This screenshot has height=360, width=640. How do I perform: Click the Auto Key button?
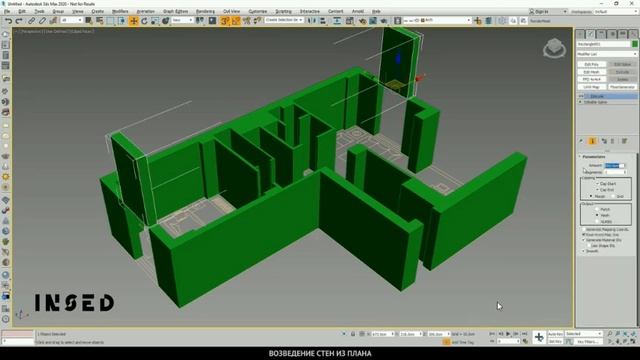555,334
